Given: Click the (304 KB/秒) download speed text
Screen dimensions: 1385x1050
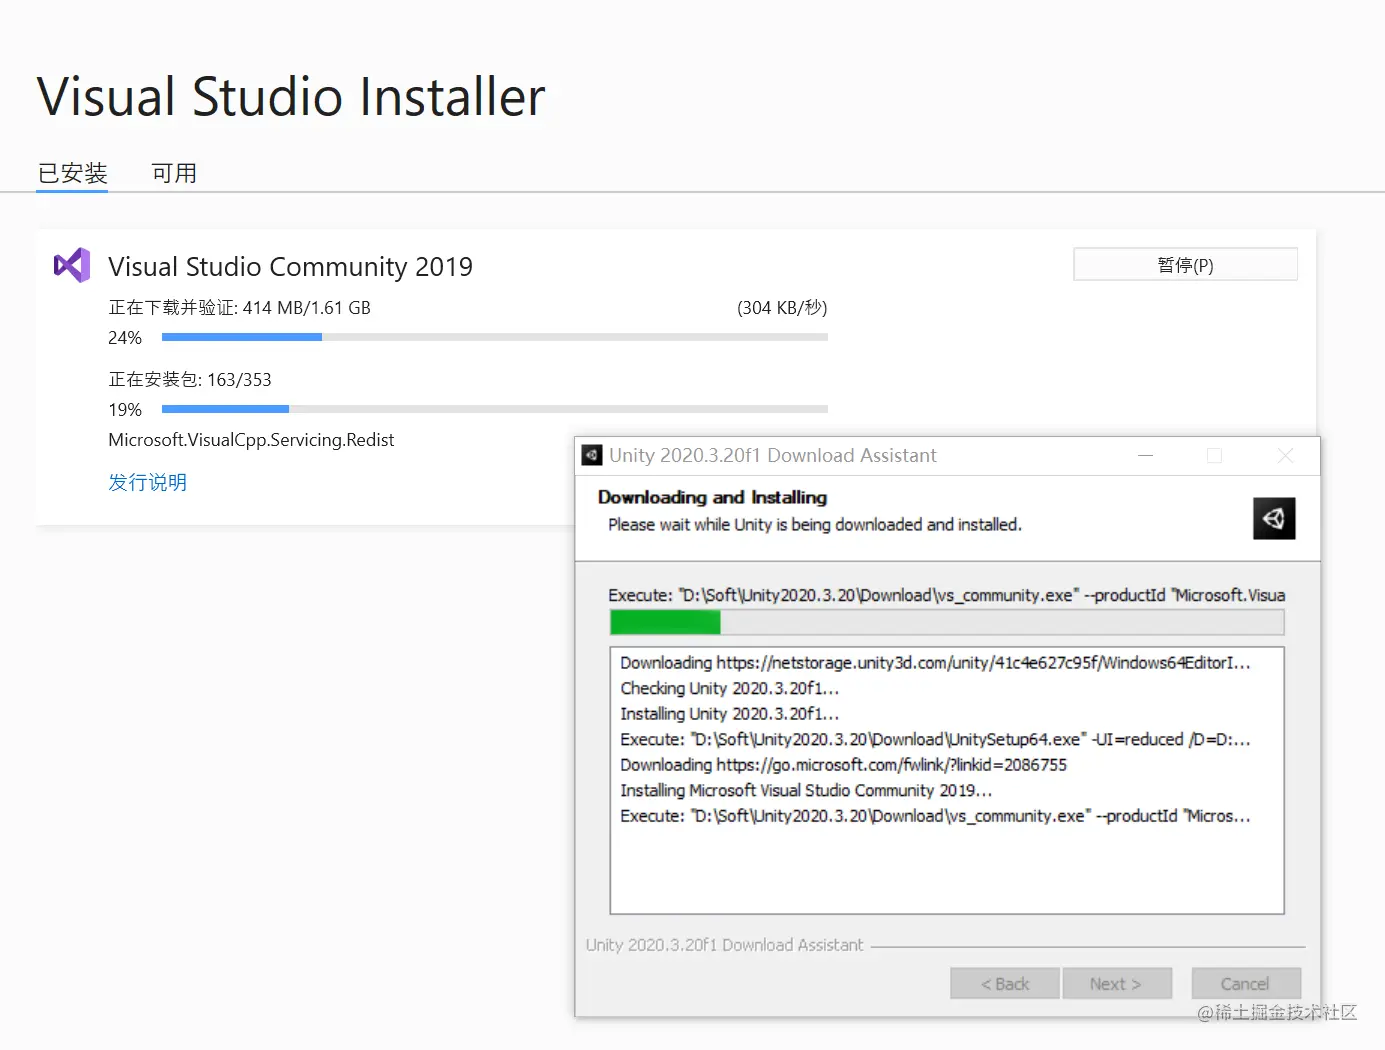Looking at the screenshot, I should [782, 308].
